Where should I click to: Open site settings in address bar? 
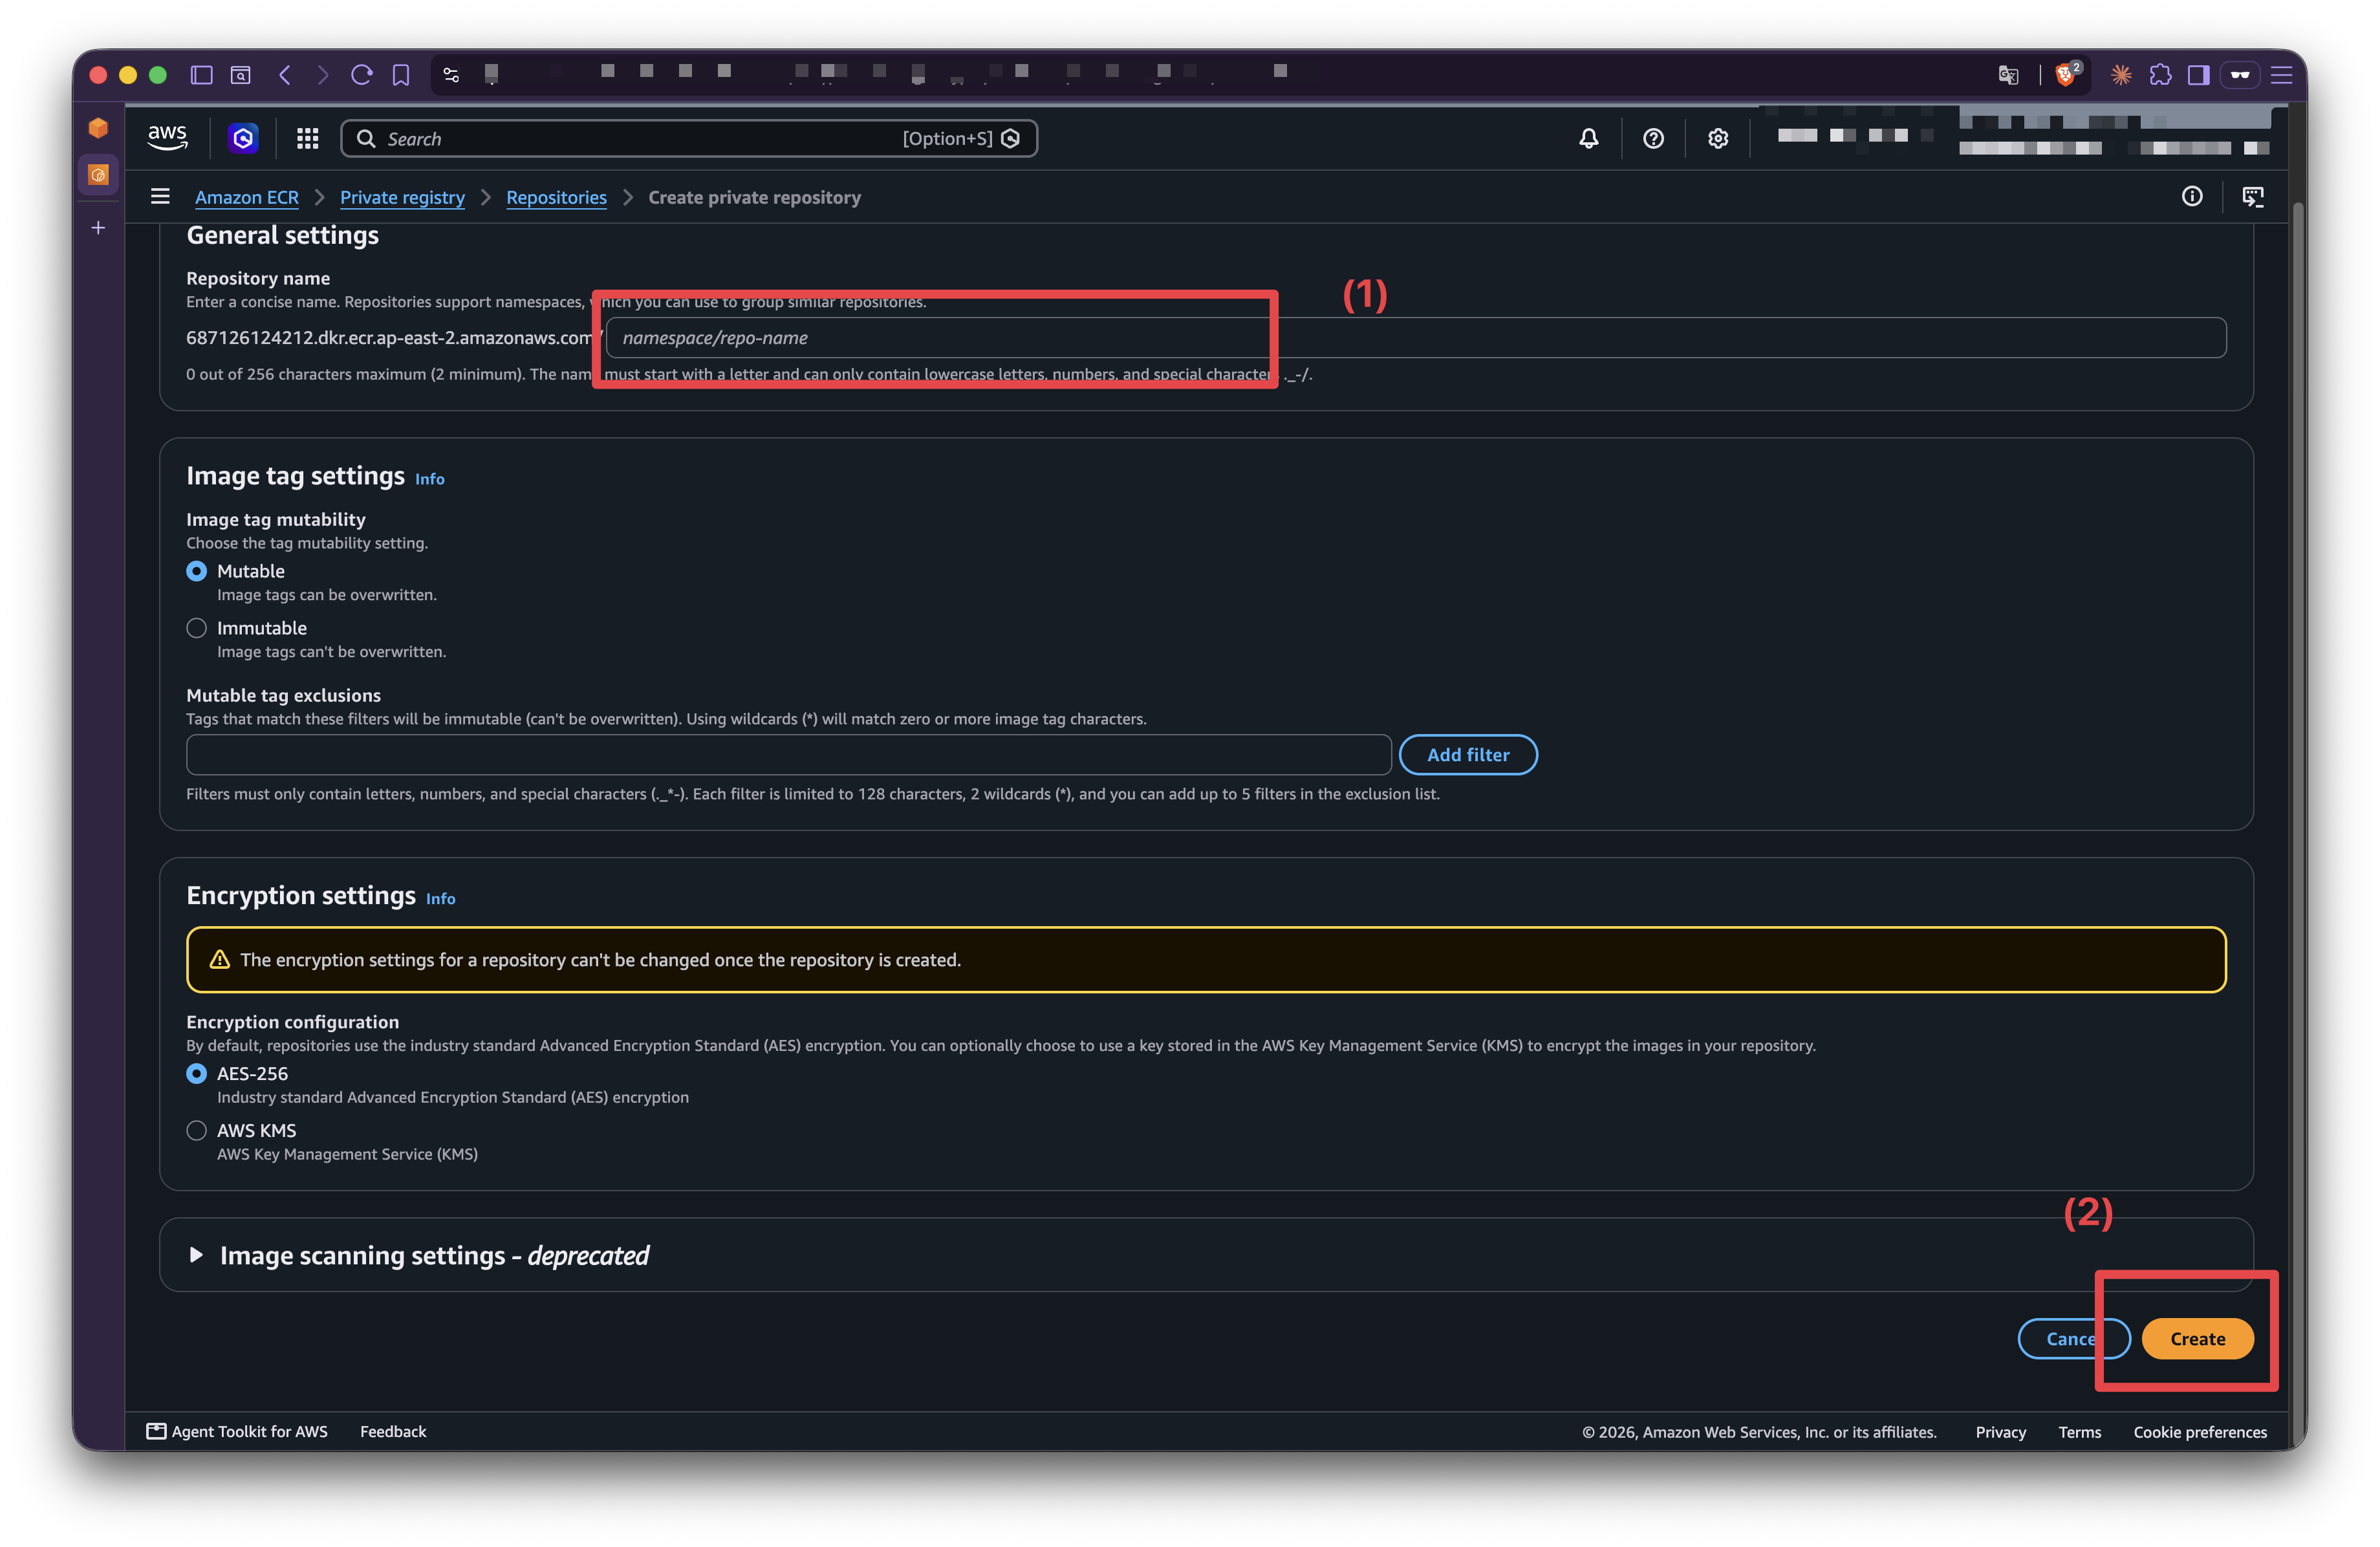tap(451, 75)
